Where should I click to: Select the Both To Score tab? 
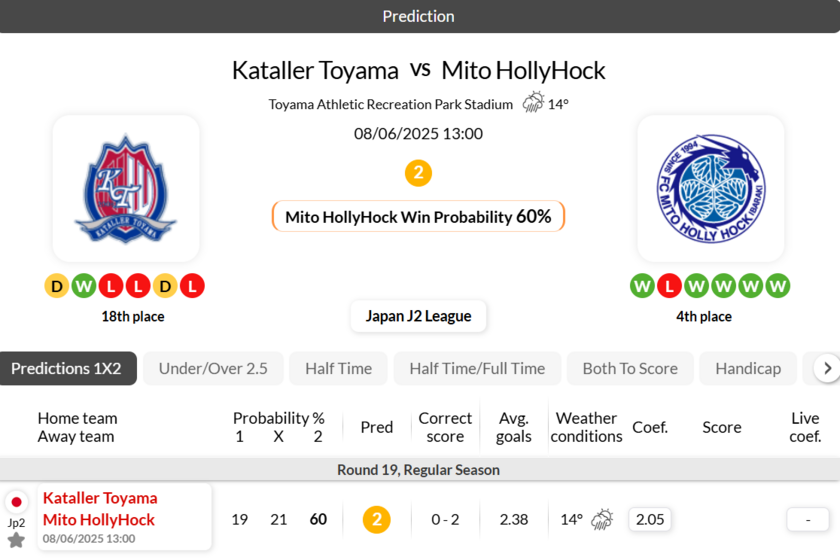[x=630, y=368]
